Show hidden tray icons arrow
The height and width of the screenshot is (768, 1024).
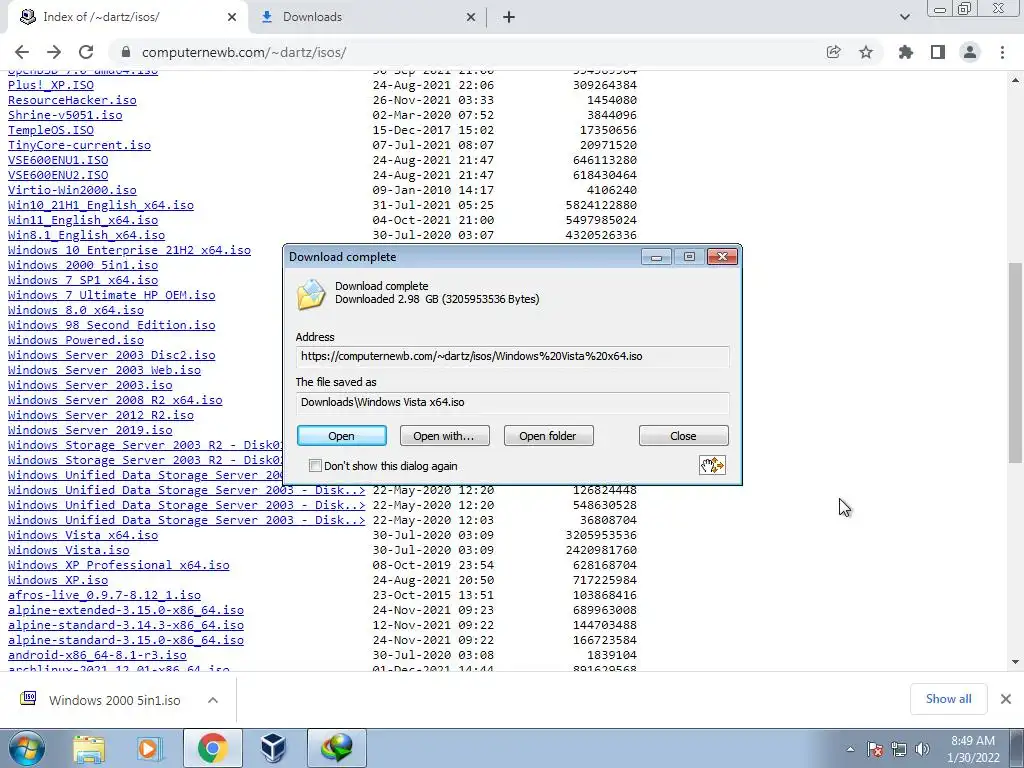850,749
